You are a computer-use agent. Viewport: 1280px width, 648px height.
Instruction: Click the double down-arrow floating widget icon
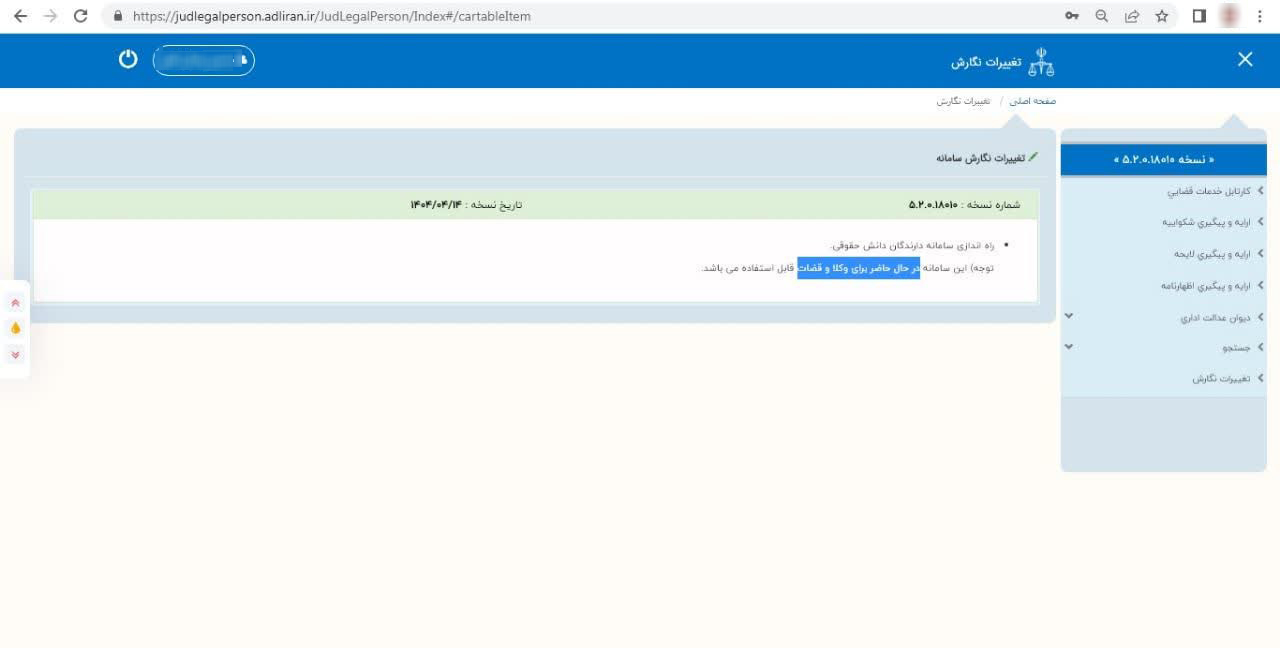coord(15,354)
